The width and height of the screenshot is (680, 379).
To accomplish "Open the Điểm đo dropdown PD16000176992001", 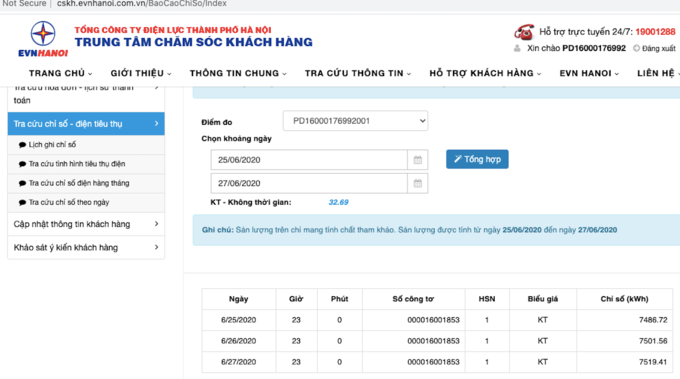I will coord(355,121).
